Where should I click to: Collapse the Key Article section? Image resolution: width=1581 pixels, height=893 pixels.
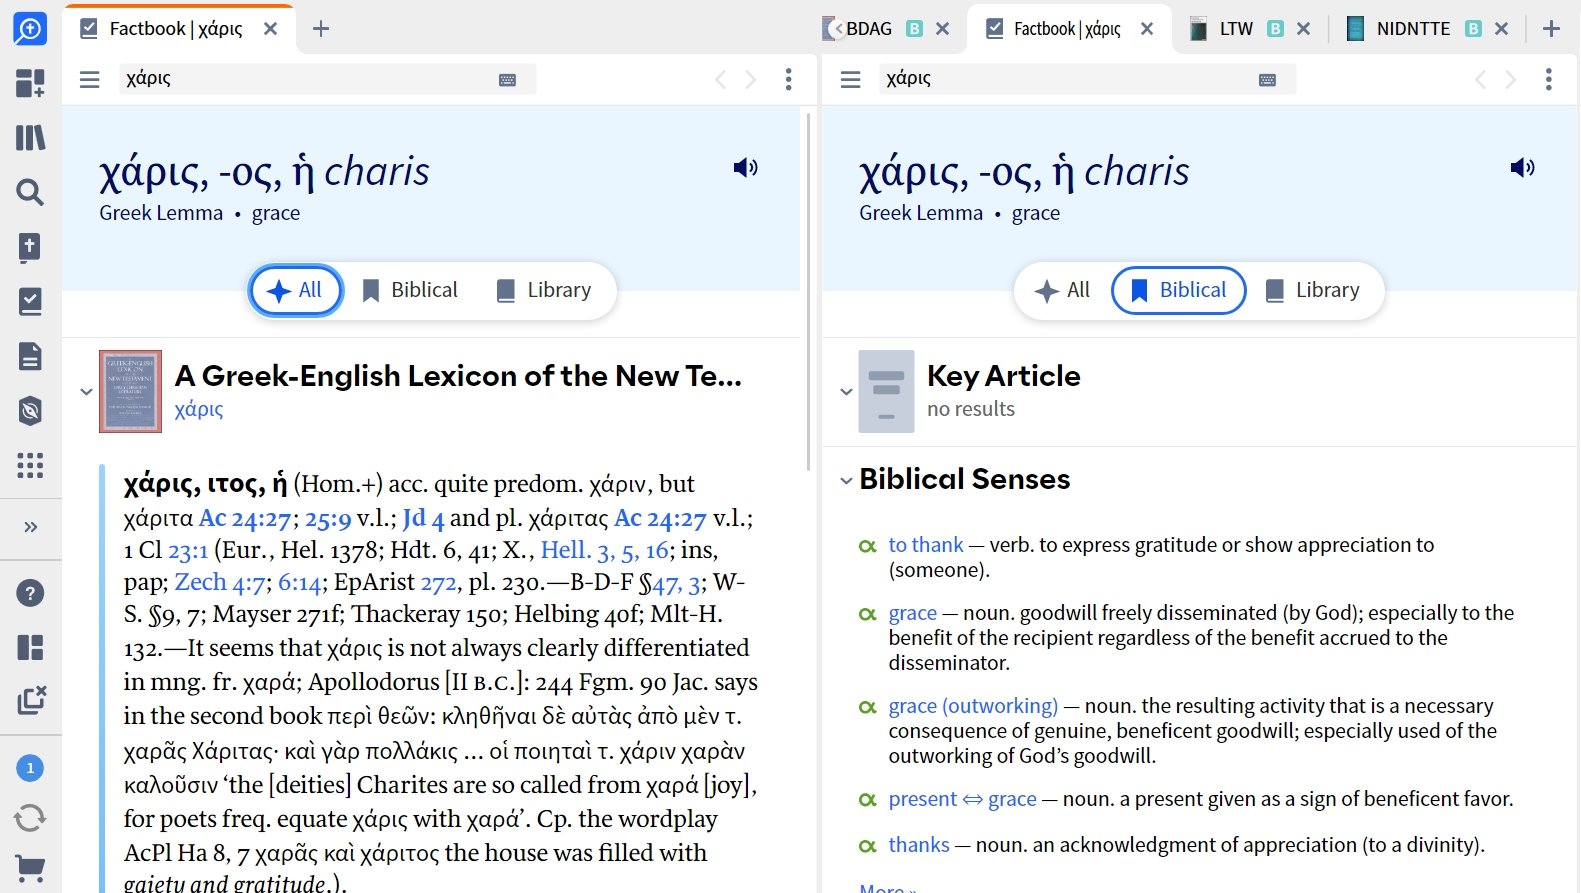(x=846, y=392)
